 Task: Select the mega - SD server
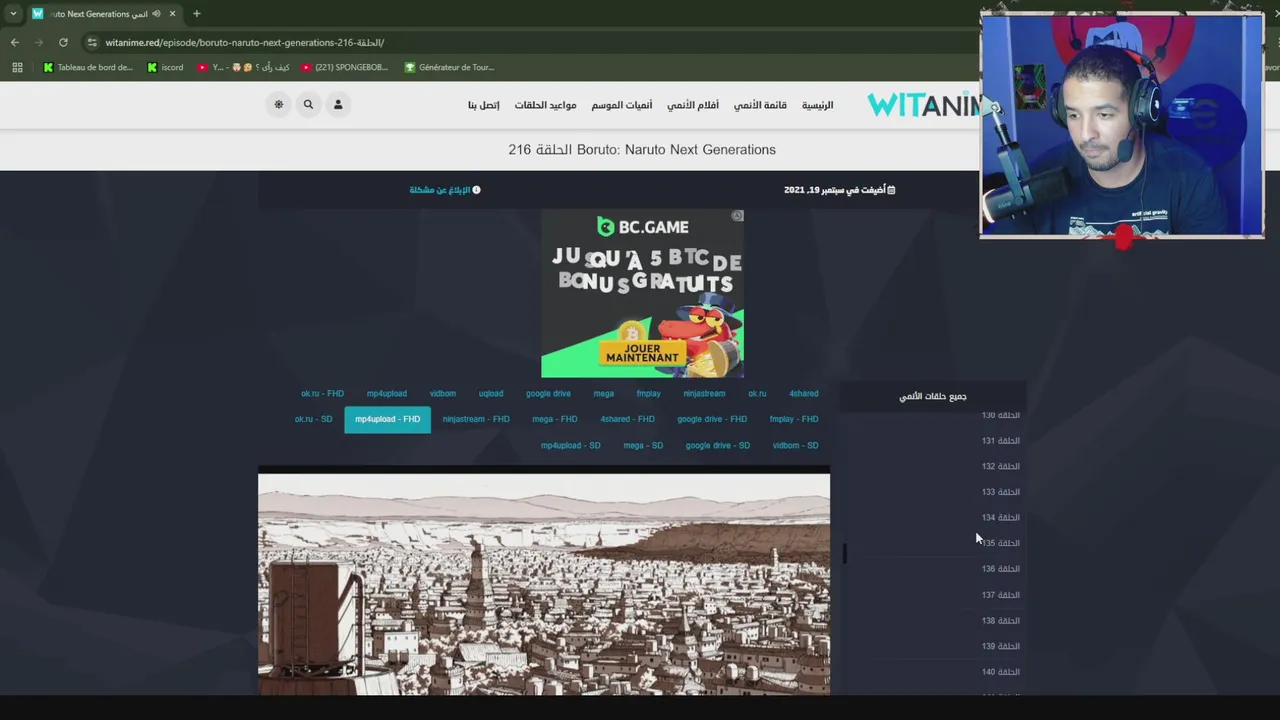pyautogui.click(x=643, y=445)
